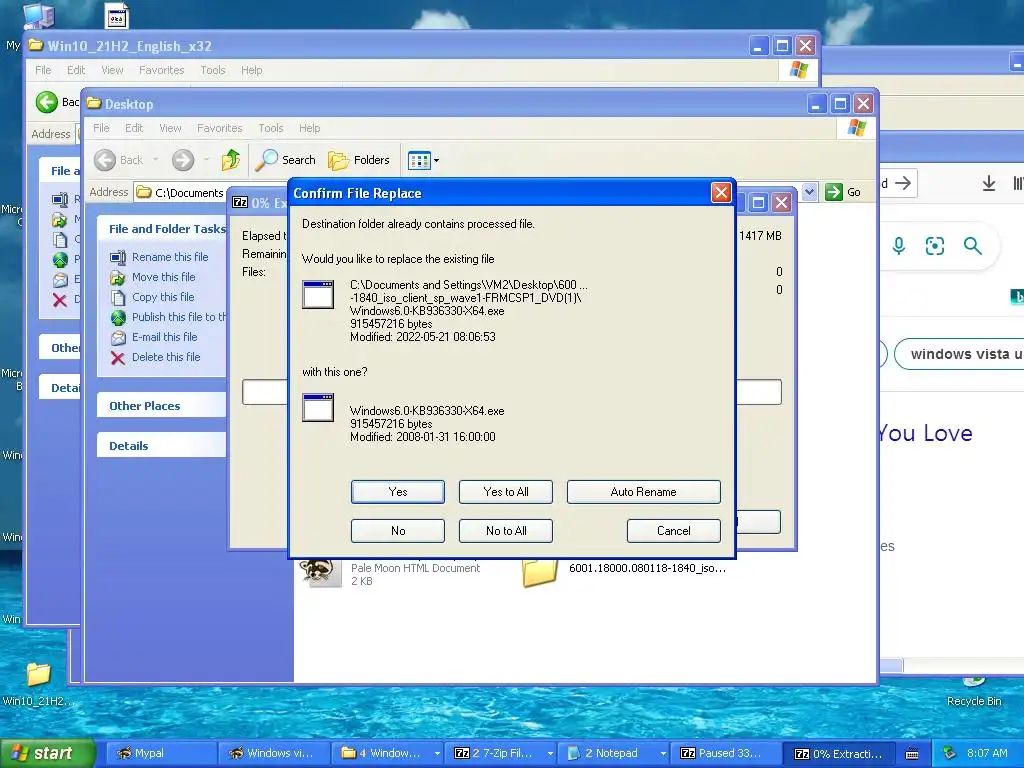
Task: Open the 4 Windows Explorer taskbar group
Action: (x=388, y=754)
